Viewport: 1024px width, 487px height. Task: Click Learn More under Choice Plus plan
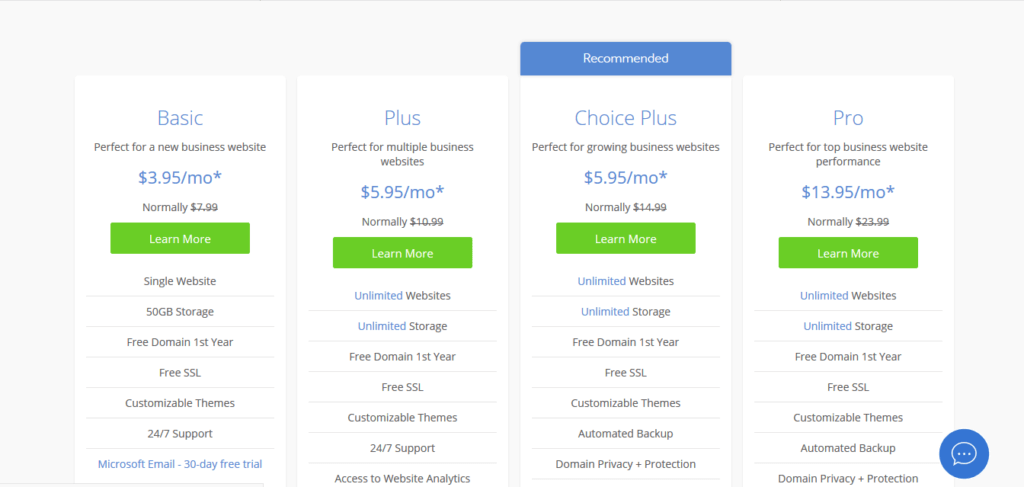625,239
